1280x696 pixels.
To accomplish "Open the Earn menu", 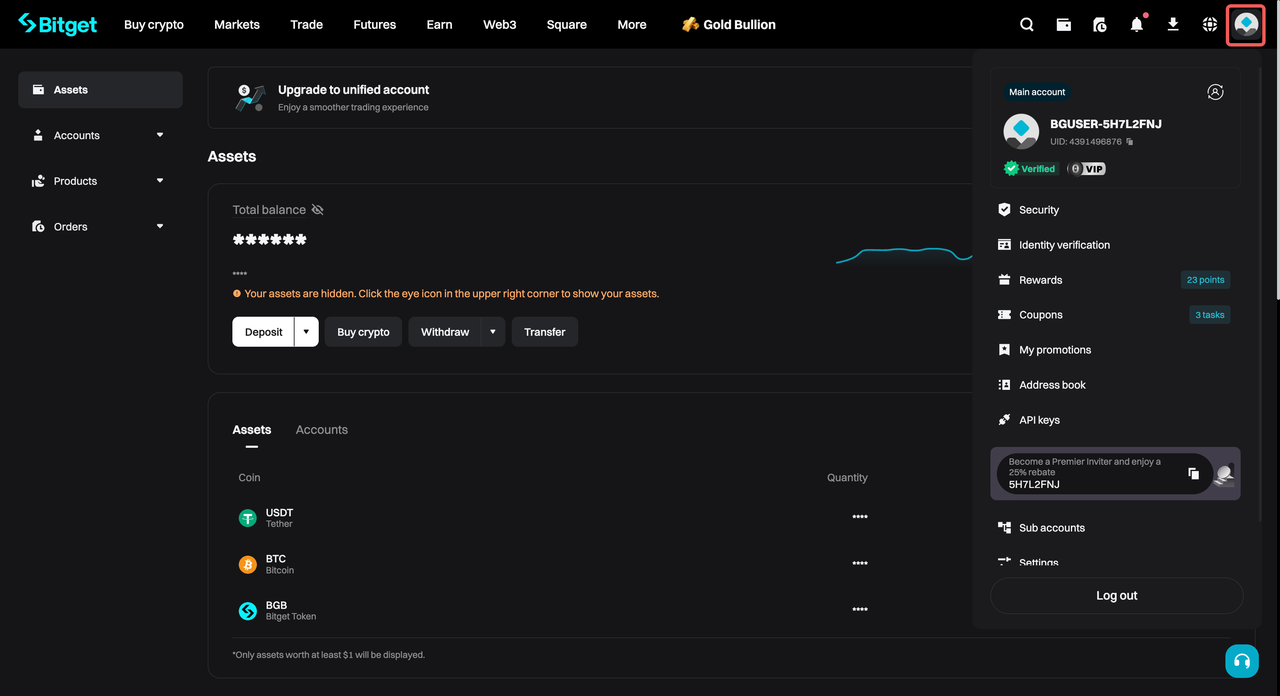I will coord(440,24).
